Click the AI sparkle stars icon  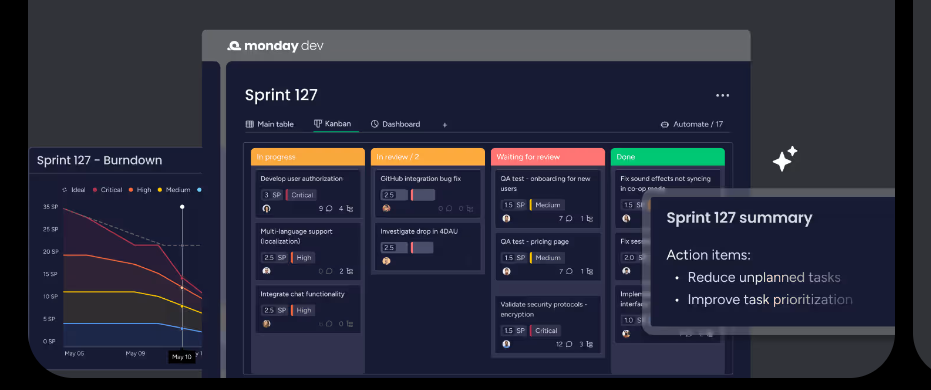pyautogui.click(x=784, y=159)
